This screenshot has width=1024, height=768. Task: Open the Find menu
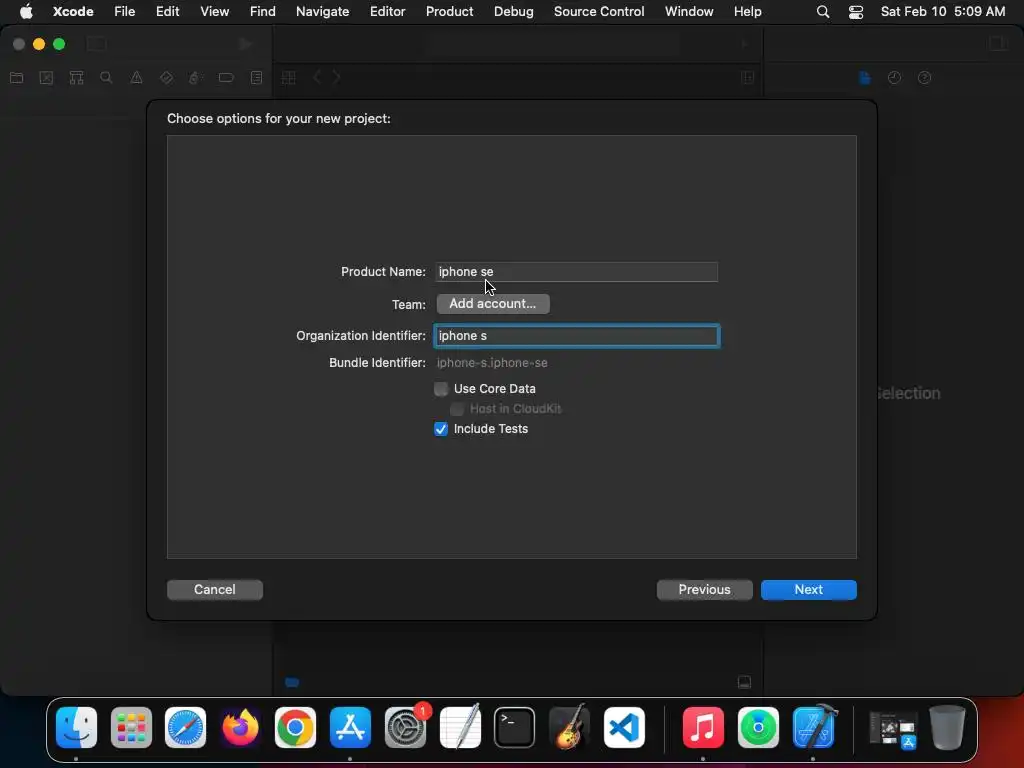point(263,12)
